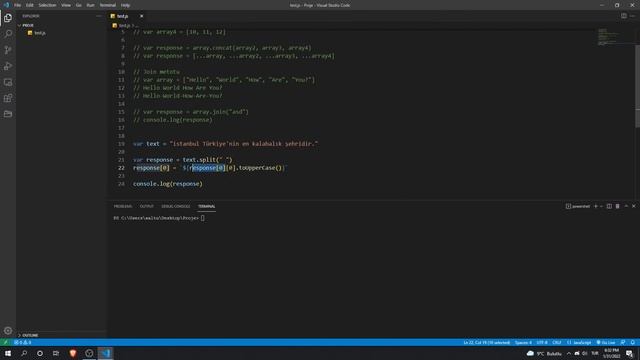This screenshot has height=360, width=640.
Task: Open the Manage gear menu
Action: (8, 331)
